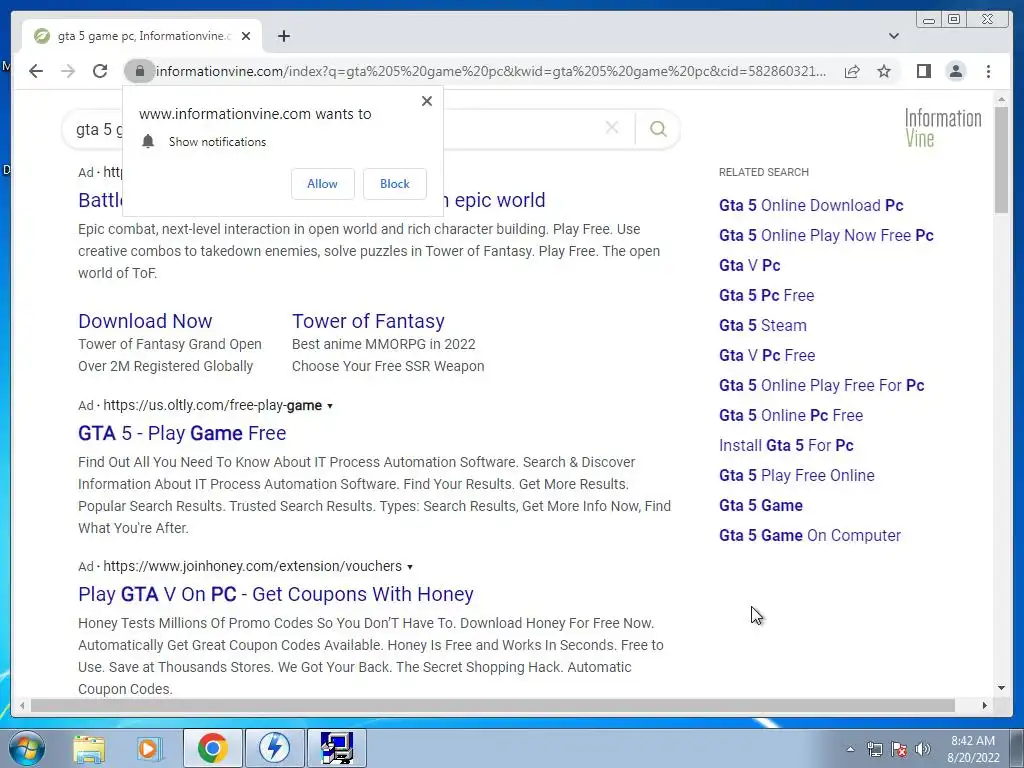Click horizontal scrollbar right arrow
Screen dimensions: 1024x768
[x=984, y=705]
